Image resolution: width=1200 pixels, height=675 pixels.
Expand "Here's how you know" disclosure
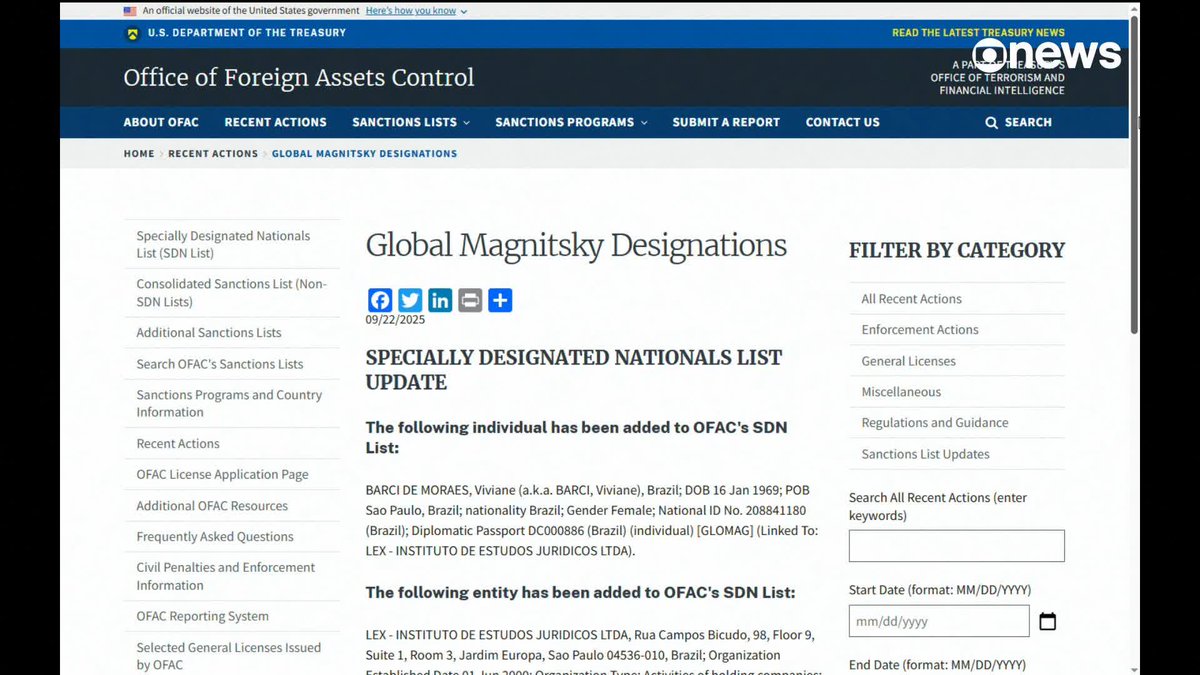pos(416,11)
